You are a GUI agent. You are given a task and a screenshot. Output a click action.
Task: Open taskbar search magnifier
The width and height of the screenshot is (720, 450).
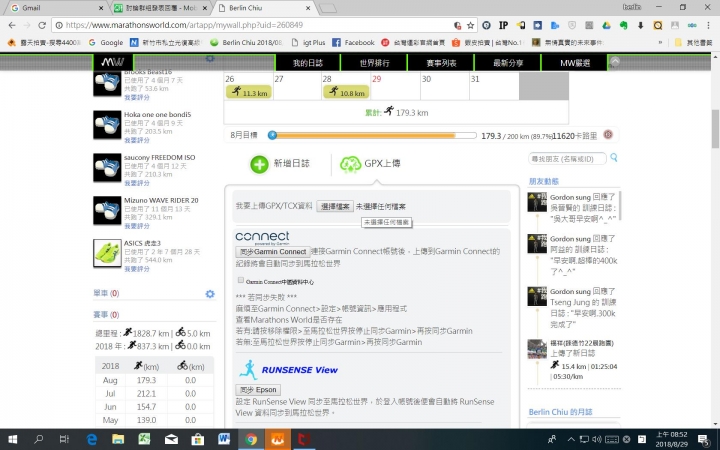coord(39,439)
